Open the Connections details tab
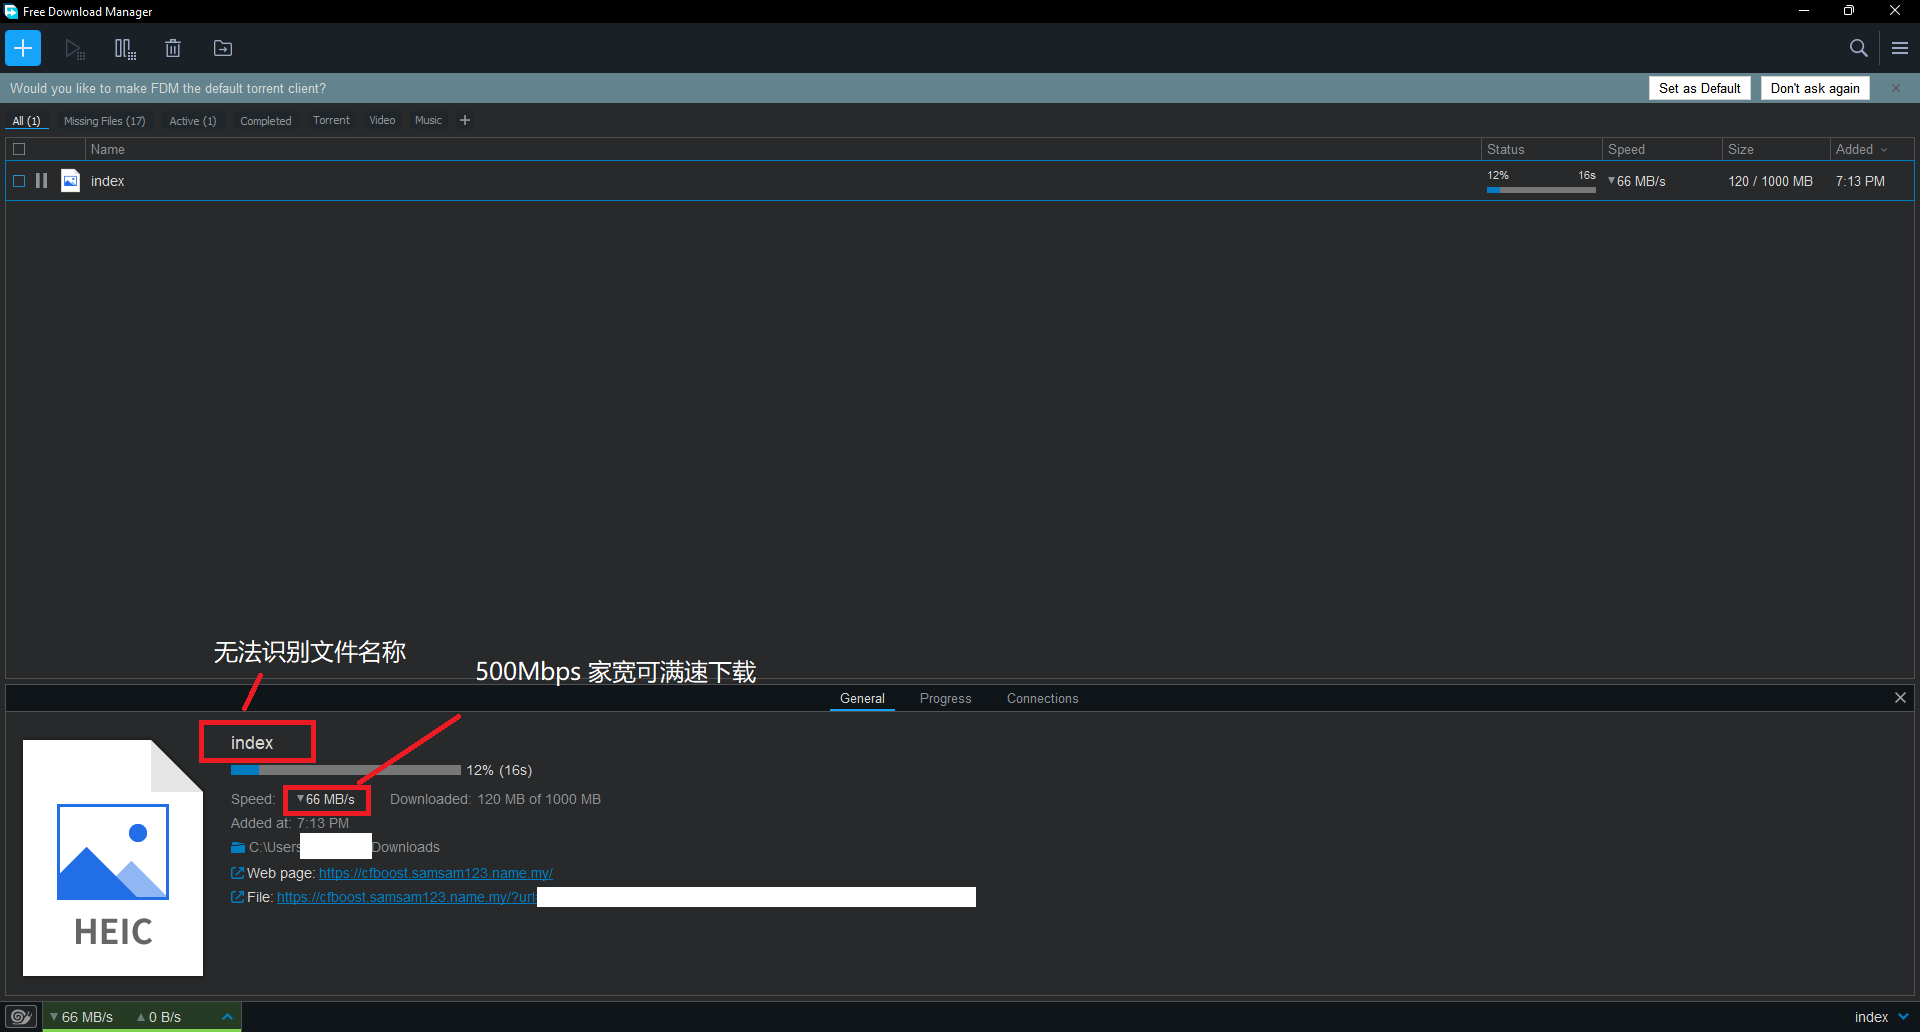The width and height of the screenshot is (1920, 1032). point(1043,698)
